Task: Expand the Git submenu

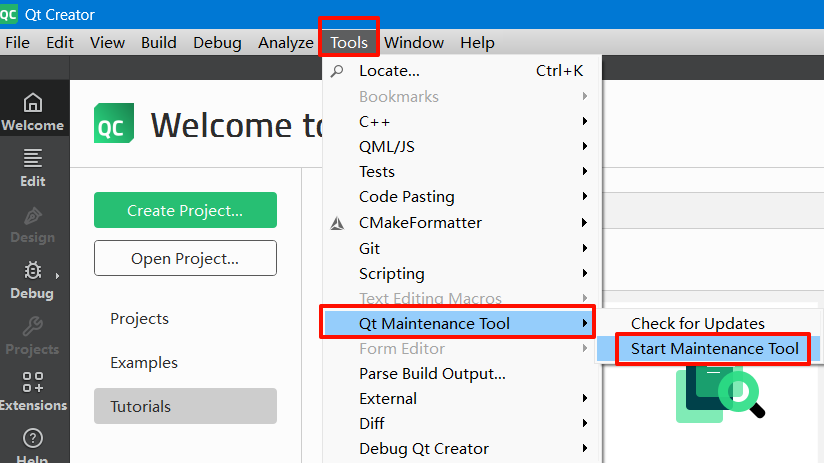Action: (x=462, y=249)
